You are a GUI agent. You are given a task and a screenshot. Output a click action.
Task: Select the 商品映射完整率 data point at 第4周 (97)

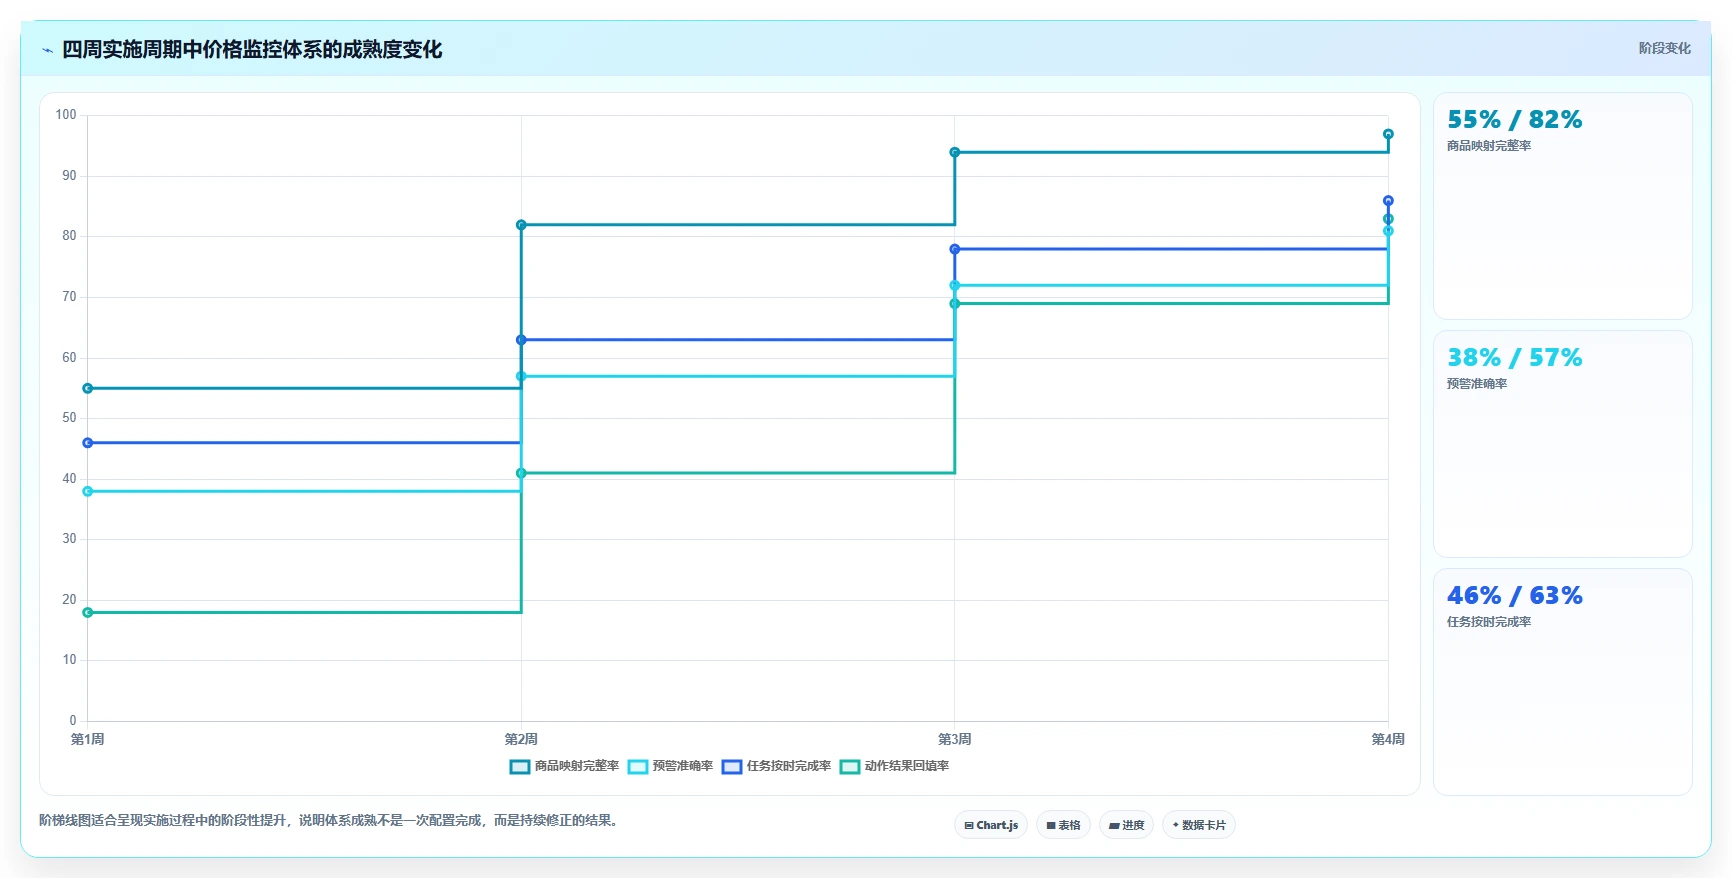pyautogui.click(x=1388, y=134)
